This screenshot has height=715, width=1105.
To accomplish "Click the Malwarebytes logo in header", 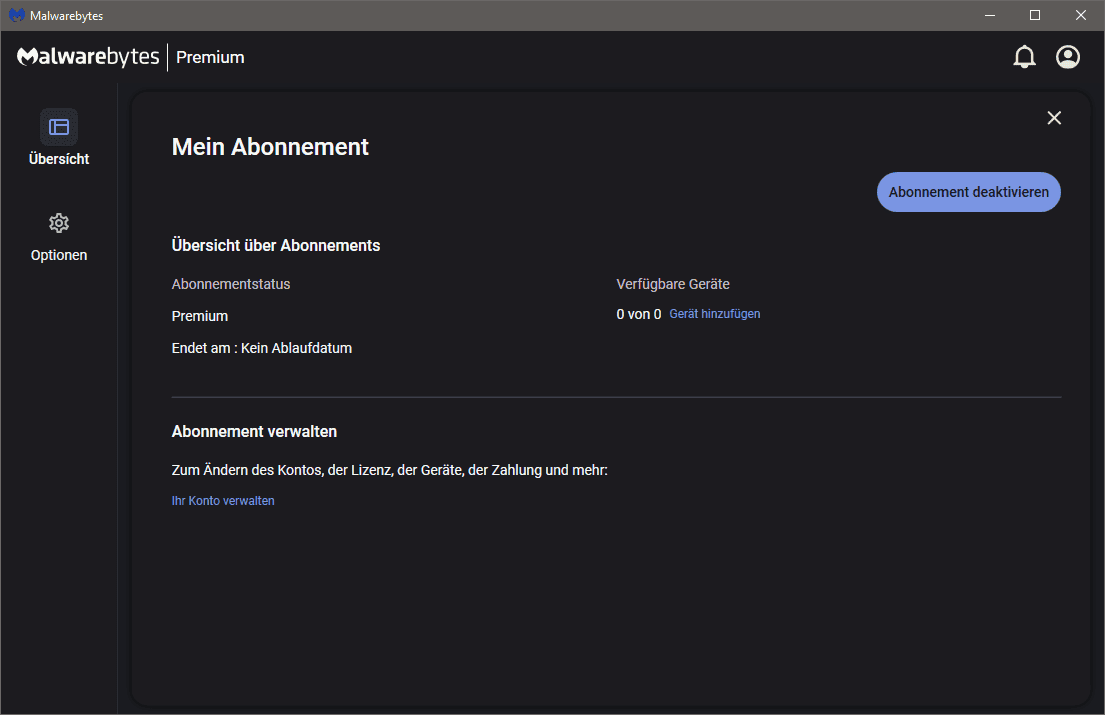I will (88, 56).
